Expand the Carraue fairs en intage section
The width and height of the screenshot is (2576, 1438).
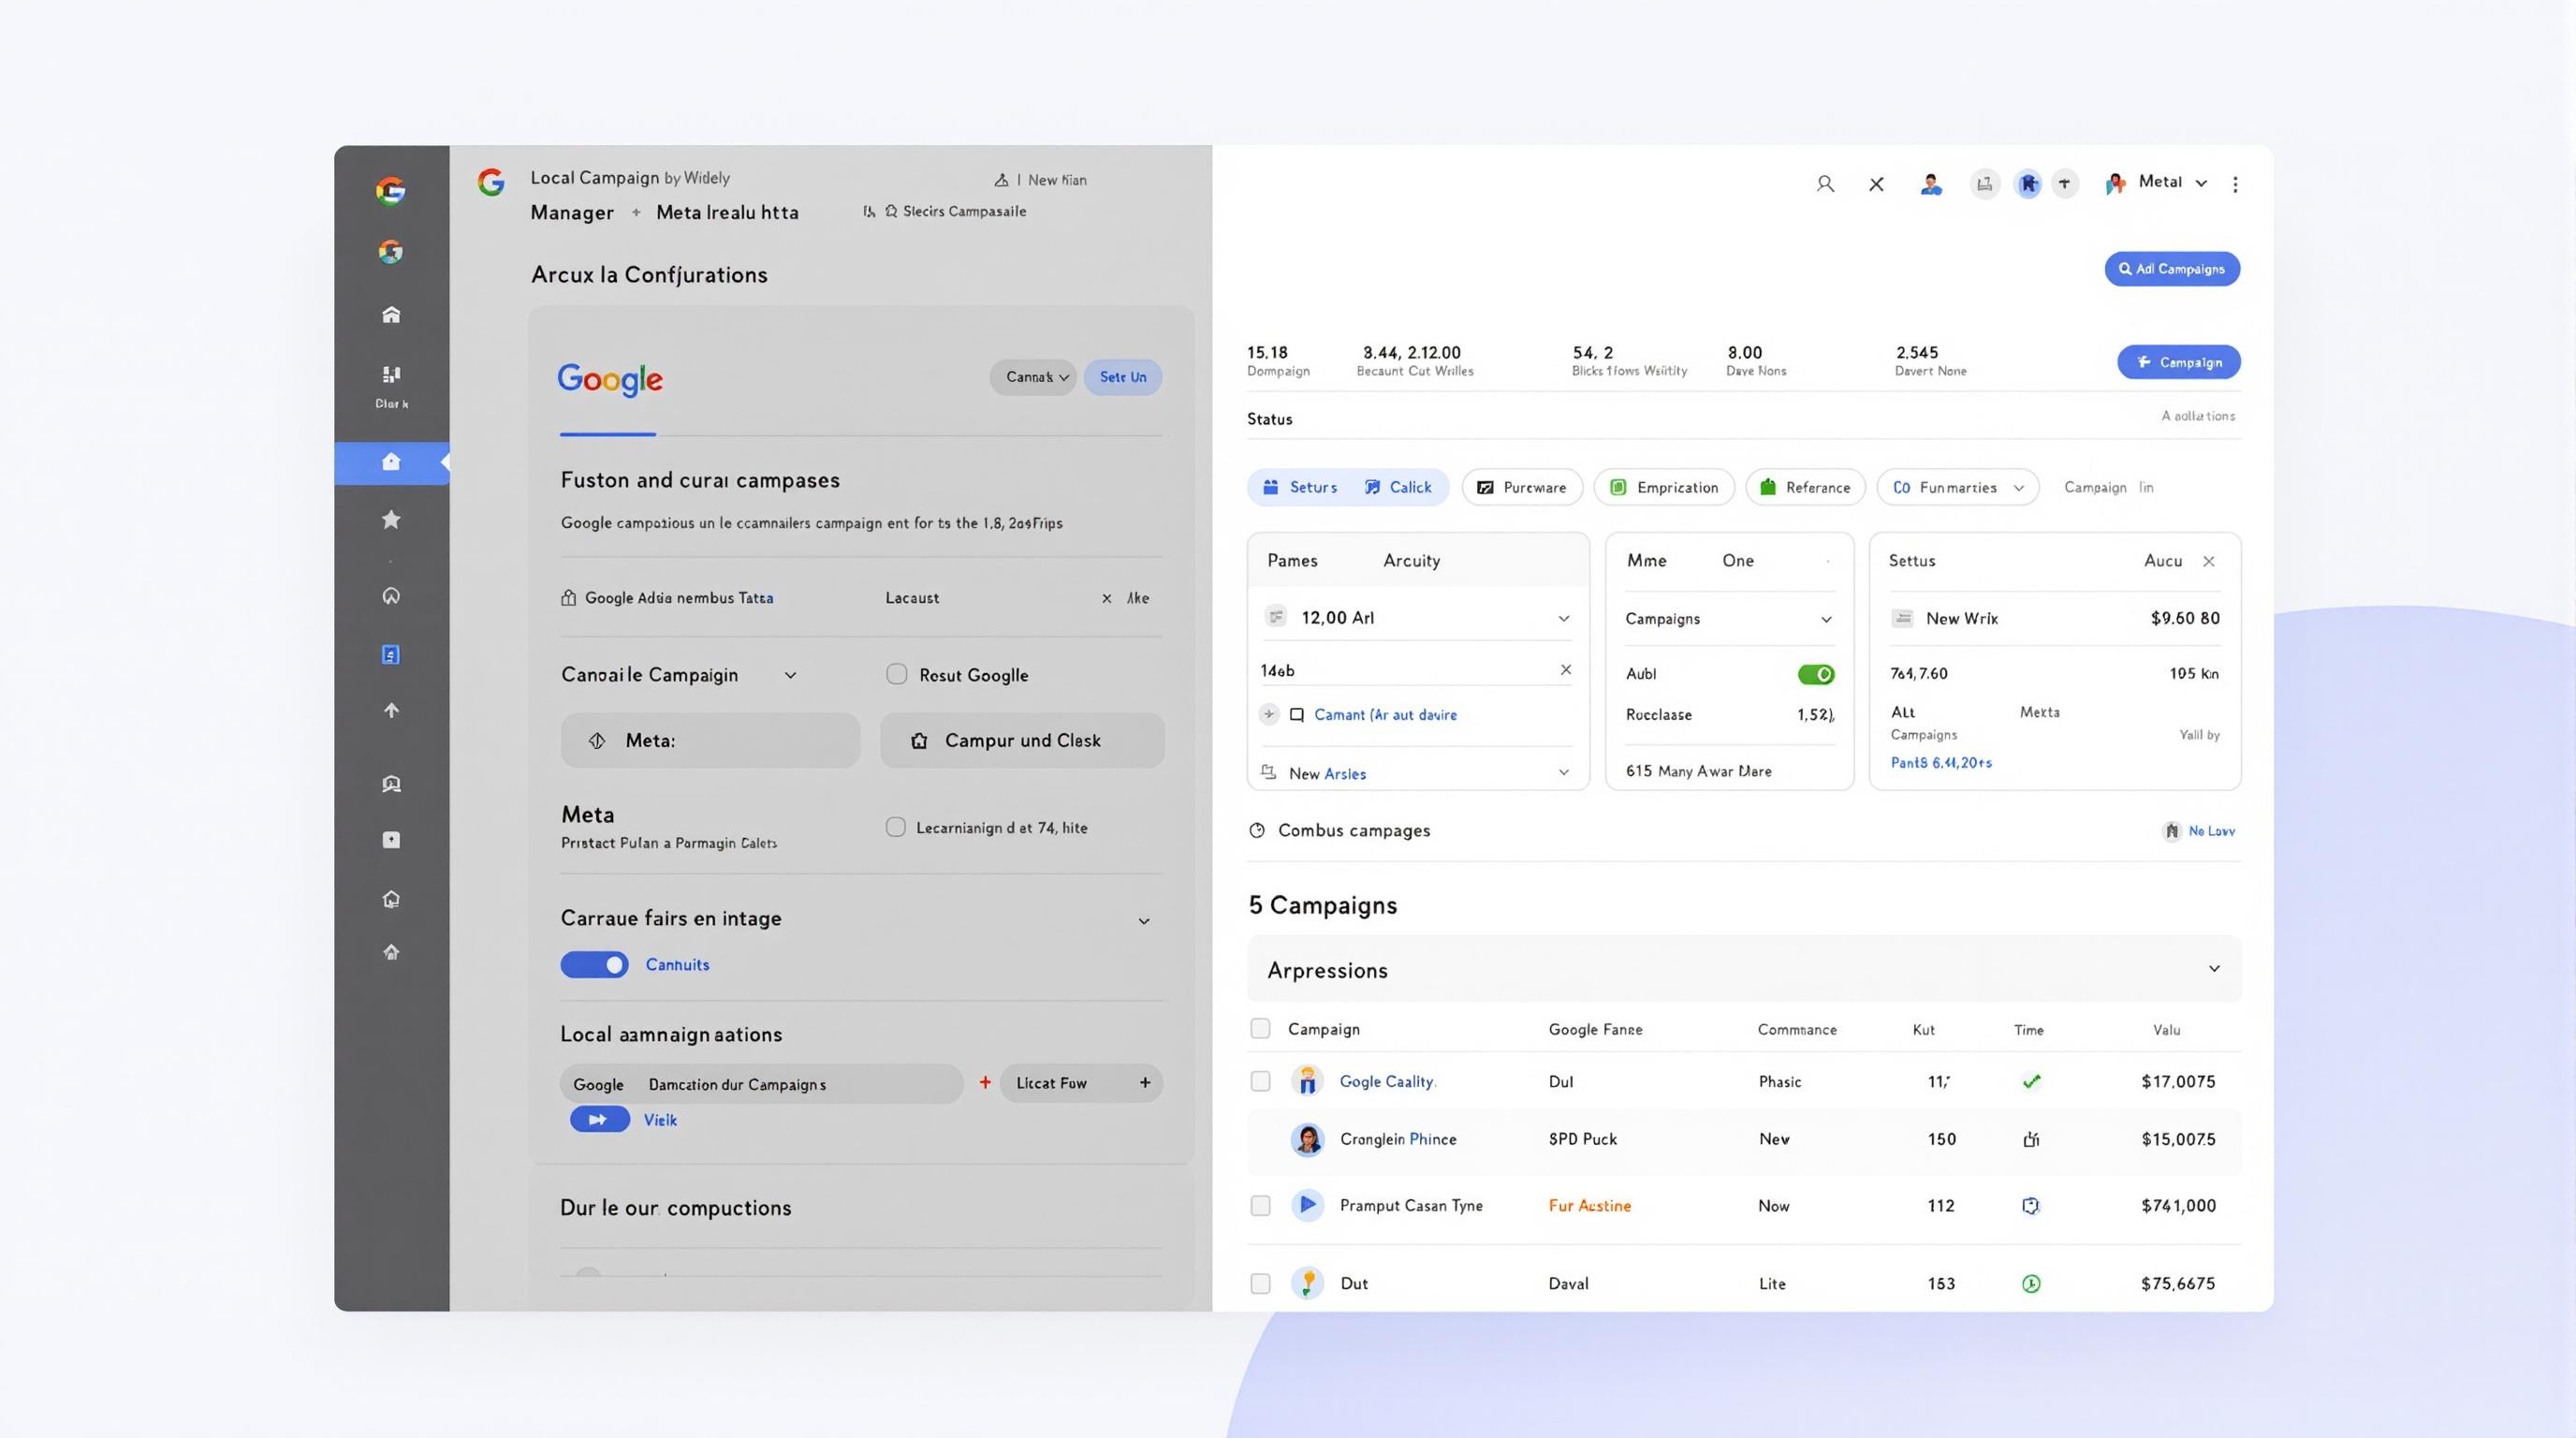pos(1144,920)
